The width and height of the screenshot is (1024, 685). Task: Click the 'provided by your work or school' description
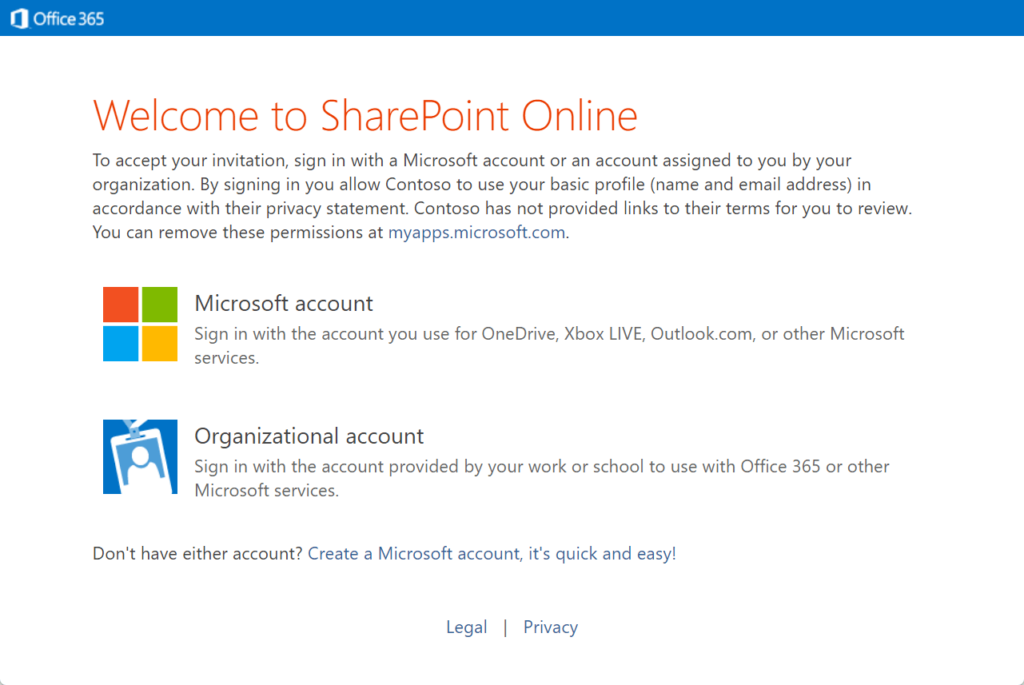point(542,478)
